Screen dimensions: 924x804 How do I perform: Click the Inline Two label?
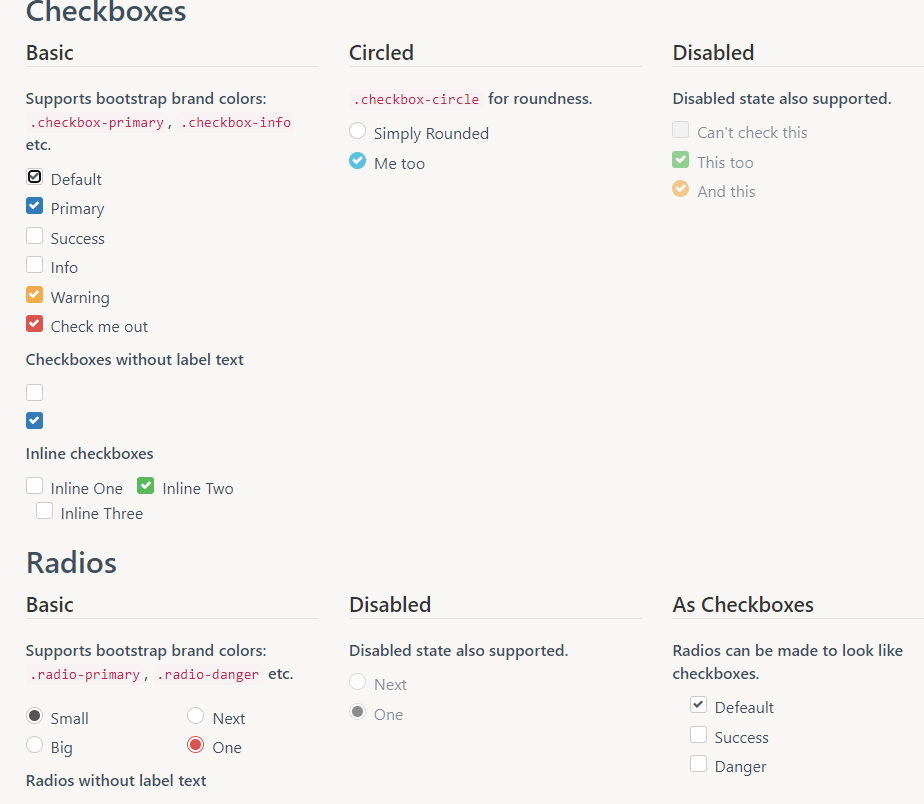[x=198, y=489]
